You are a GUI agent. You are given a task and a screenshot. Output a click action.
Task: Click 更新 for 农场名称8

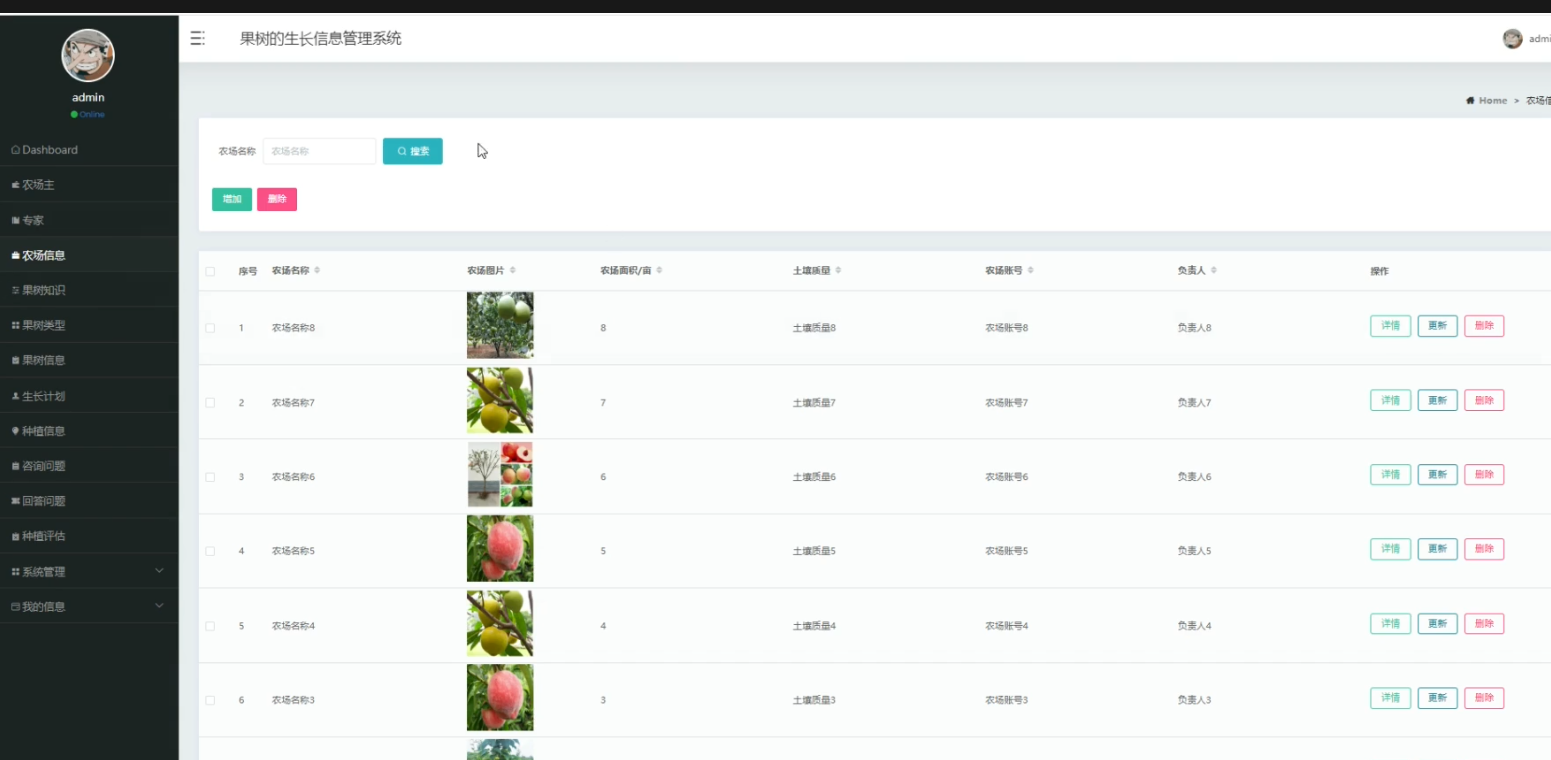(1437, 326)
